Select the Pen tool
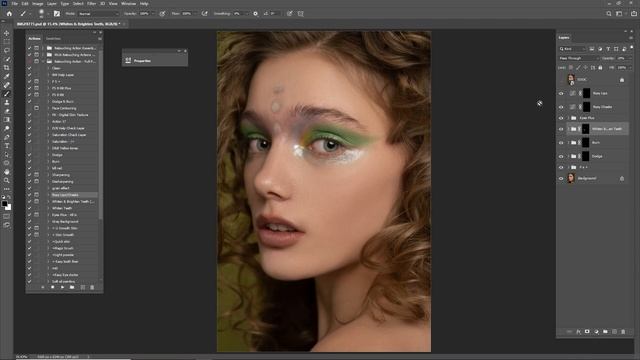The image size is (640, 360). tap(7, 137)
